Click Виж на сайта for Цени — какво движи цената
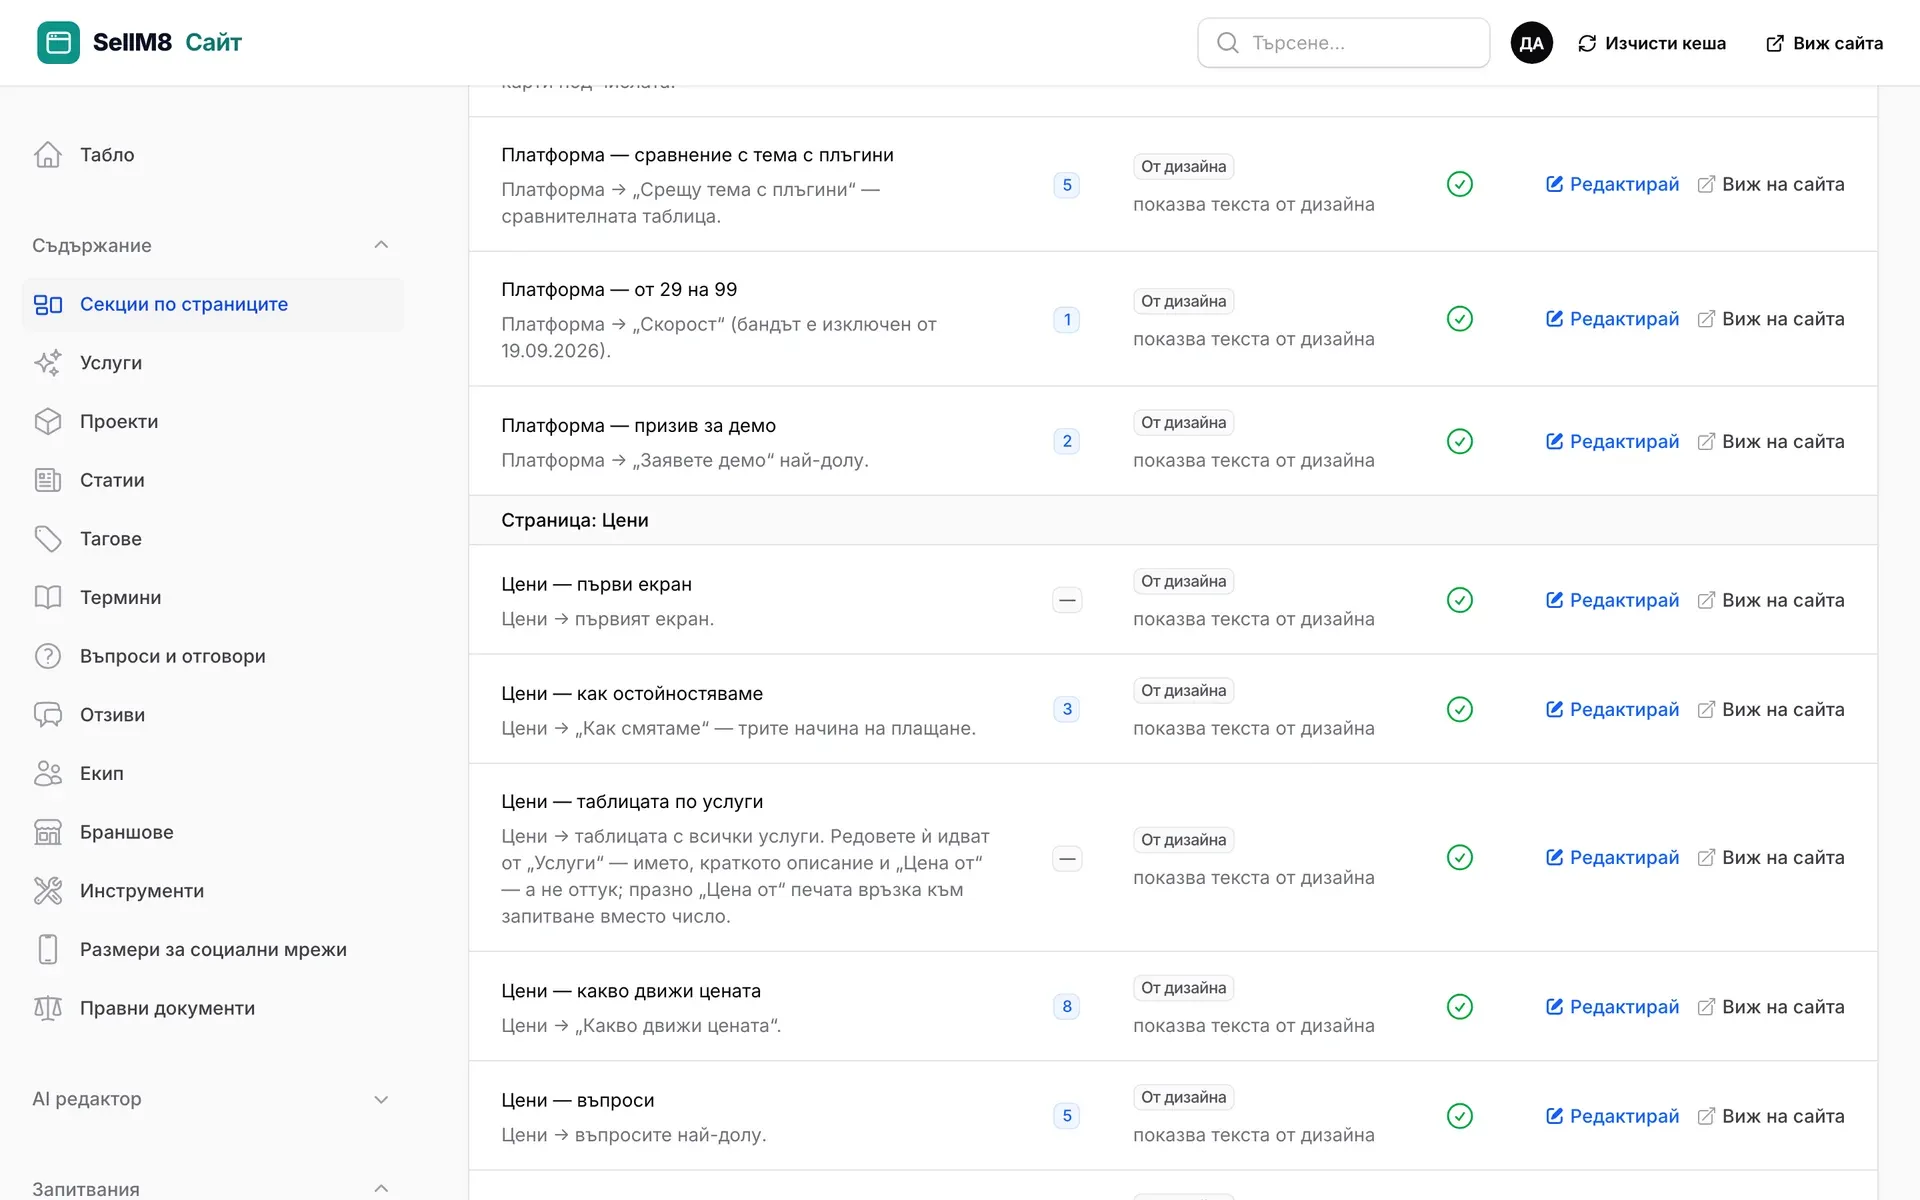 [x=1771, y=1007]
